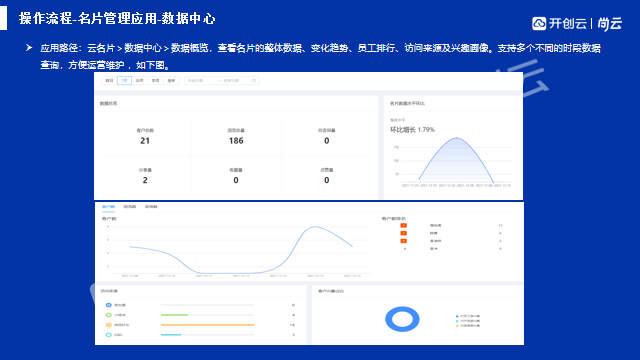
Task: Click the 开创云 cloud logo icon
Action: pos(539,23)
